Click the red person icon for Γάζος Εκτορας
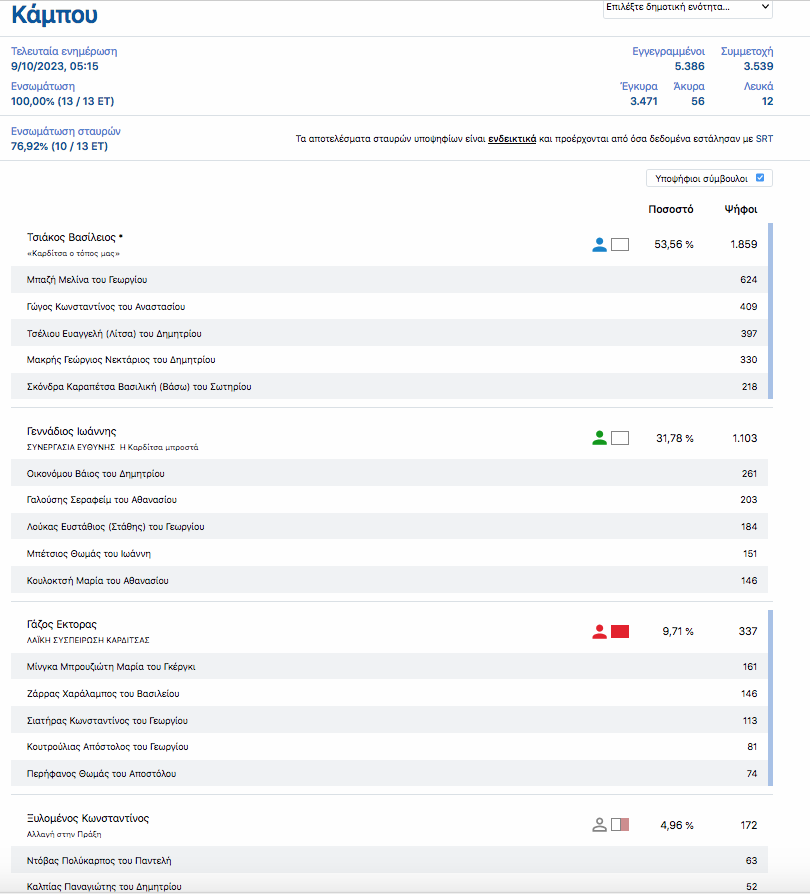The image size is (810, 894). [599, 631]
